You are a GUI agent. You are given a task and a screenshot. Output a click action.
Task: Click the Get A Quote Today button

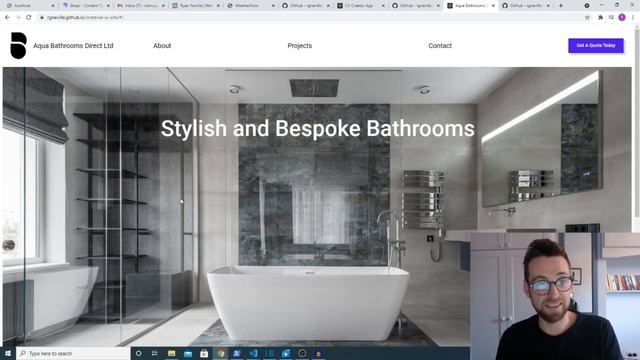596,46
